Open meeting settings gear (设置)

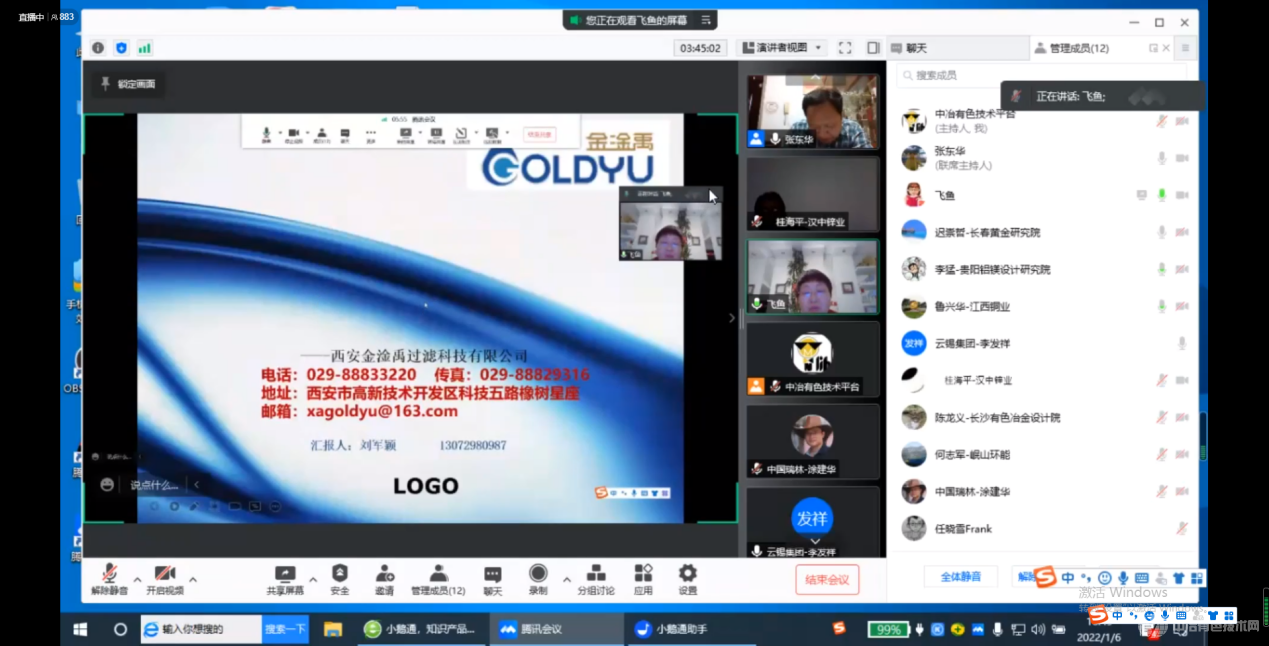[688, 573]
